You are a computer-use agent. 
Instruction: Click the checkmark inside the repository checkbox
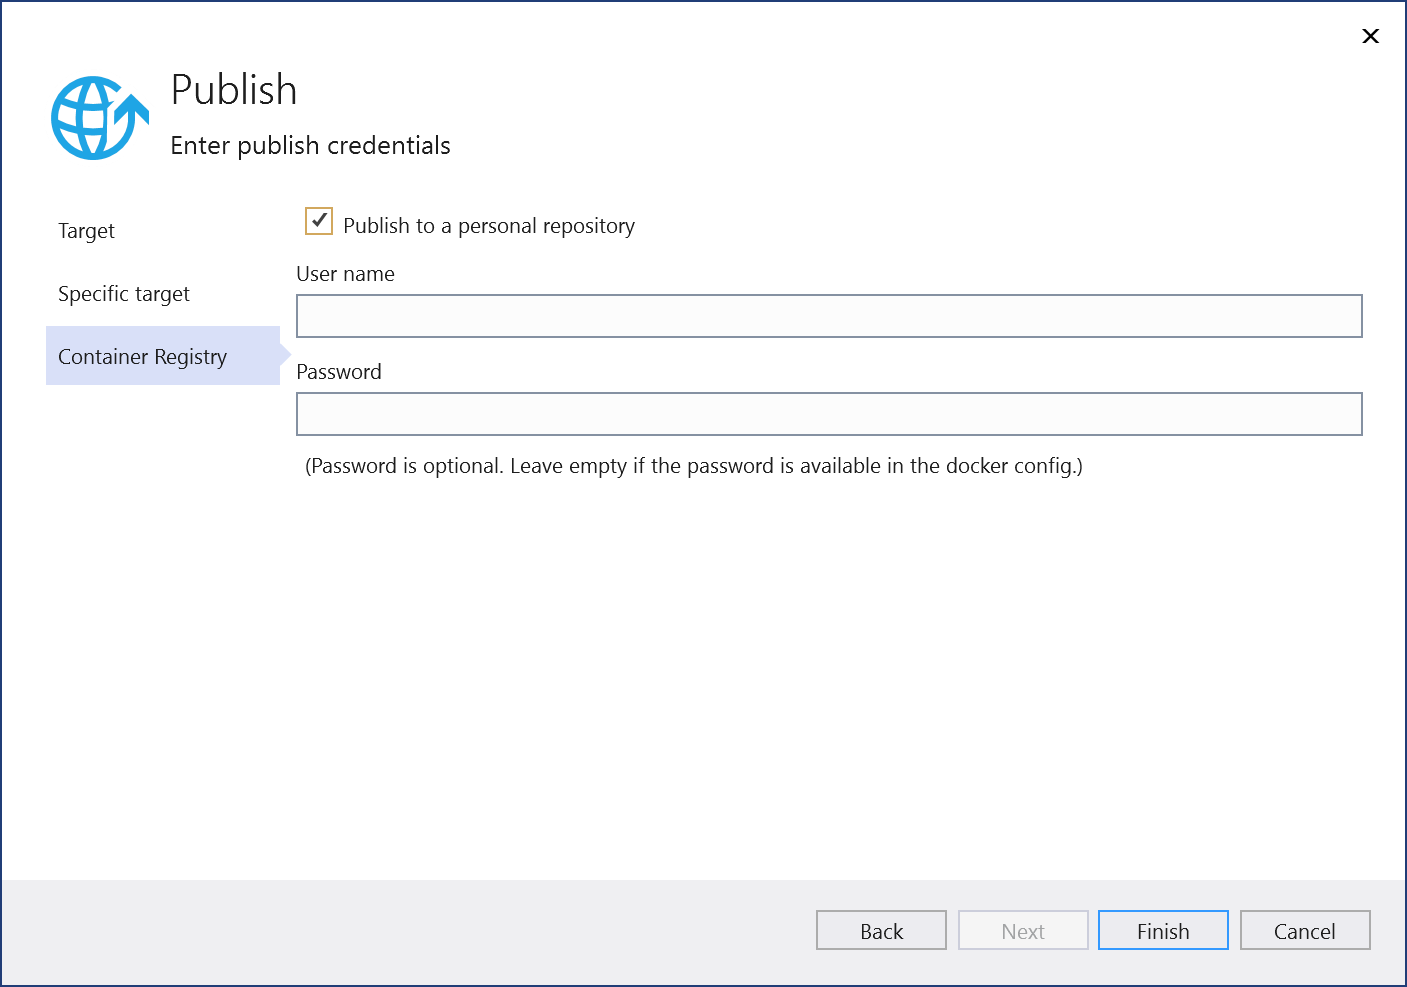click(x=318, y=221)
